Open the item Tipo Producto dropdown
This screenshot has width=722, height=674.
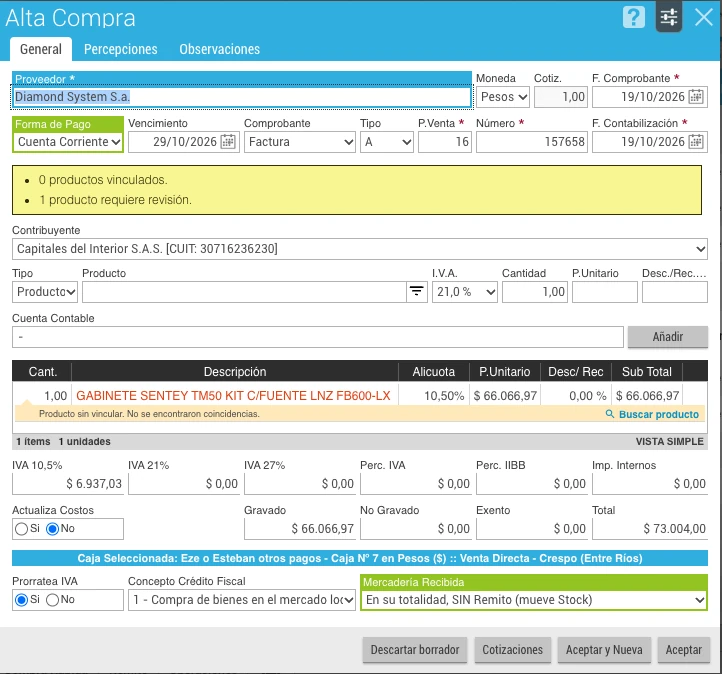point(45,292)
